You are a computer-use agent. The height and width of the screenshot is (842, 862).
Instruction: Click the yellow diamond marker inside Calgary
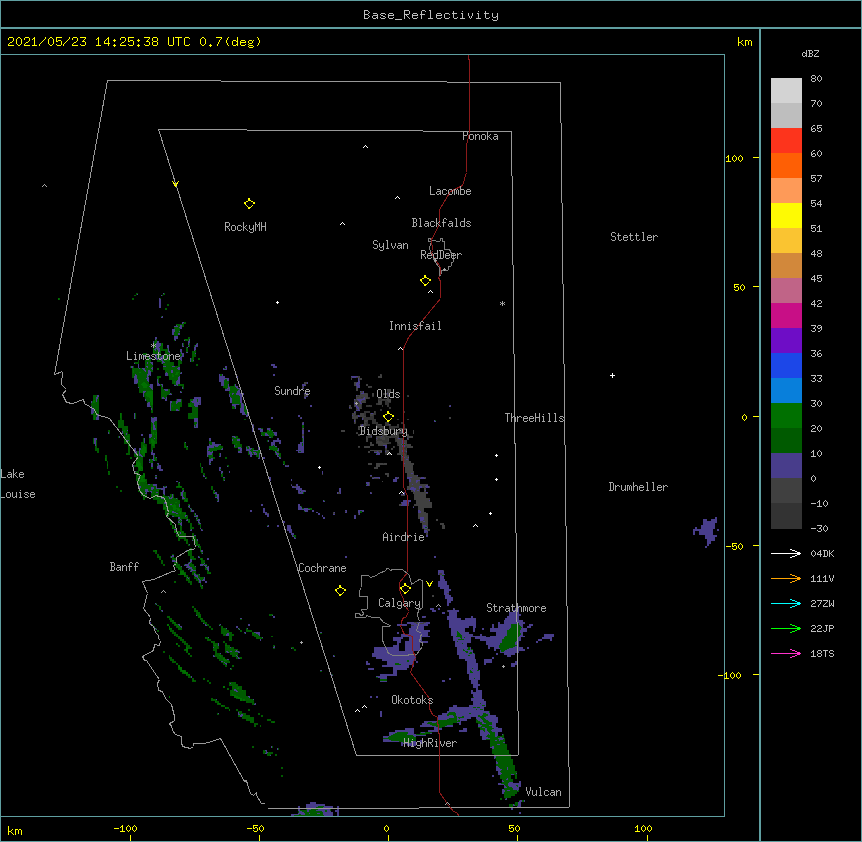[405, 589]
